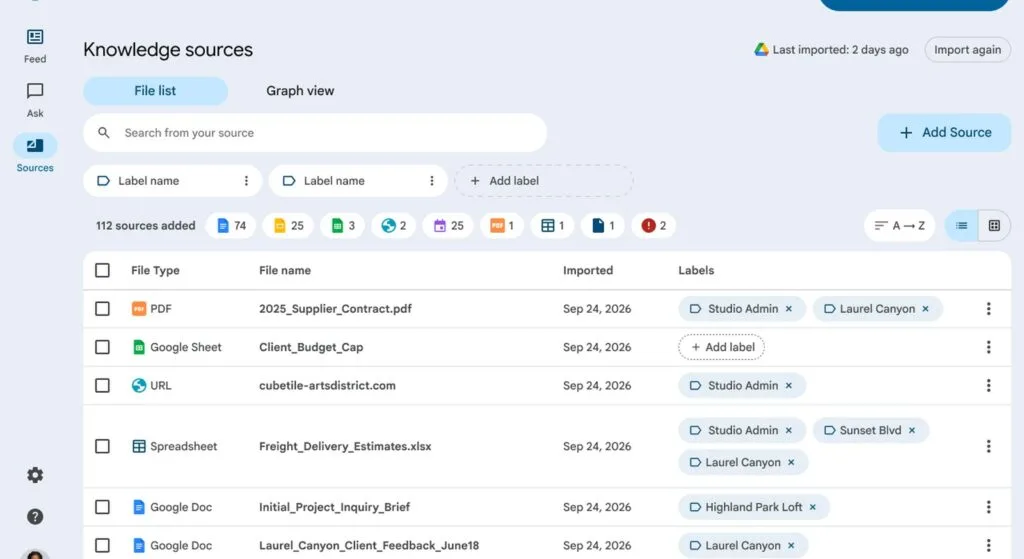Open more options for Client_Budget_Cap
This screenshot has width=1024, height=559.
988,347
